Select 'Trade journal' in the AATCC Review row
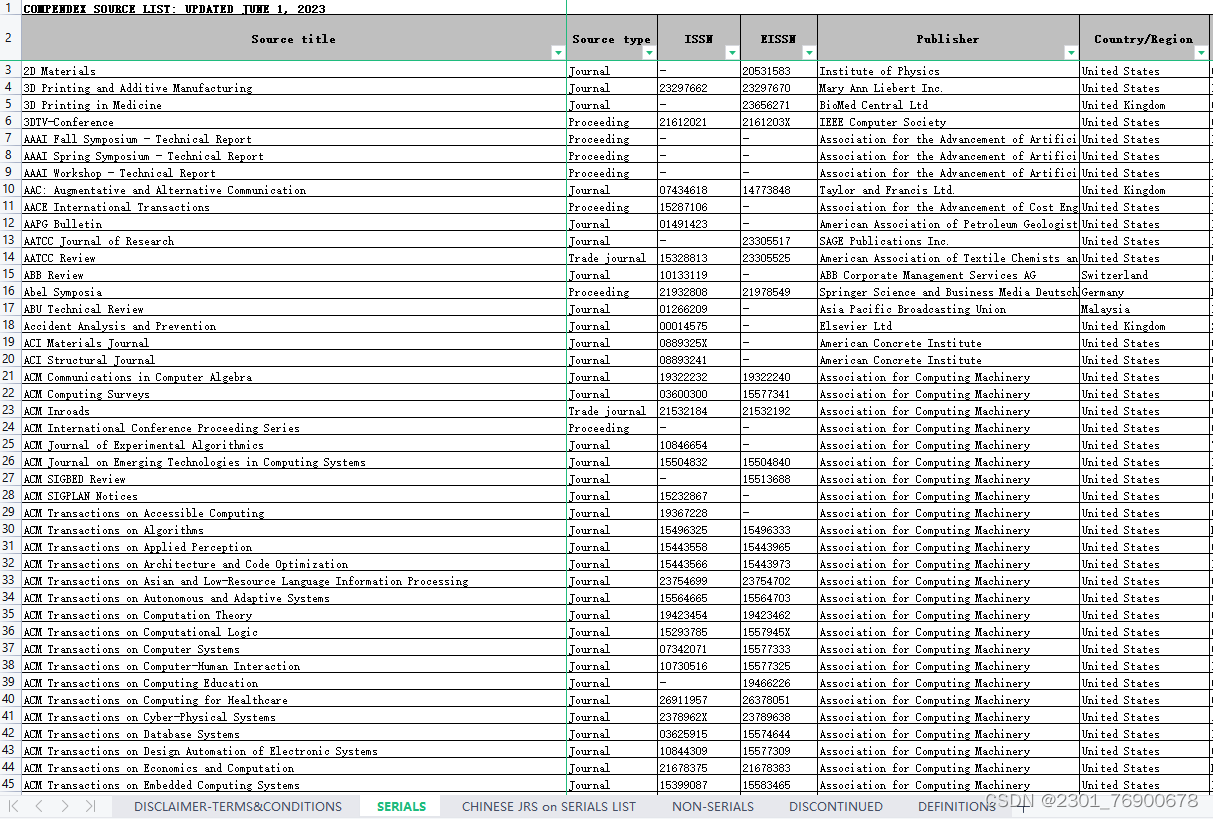The height and width of the screenshot is (819, 1213). (x=612, y=258)
